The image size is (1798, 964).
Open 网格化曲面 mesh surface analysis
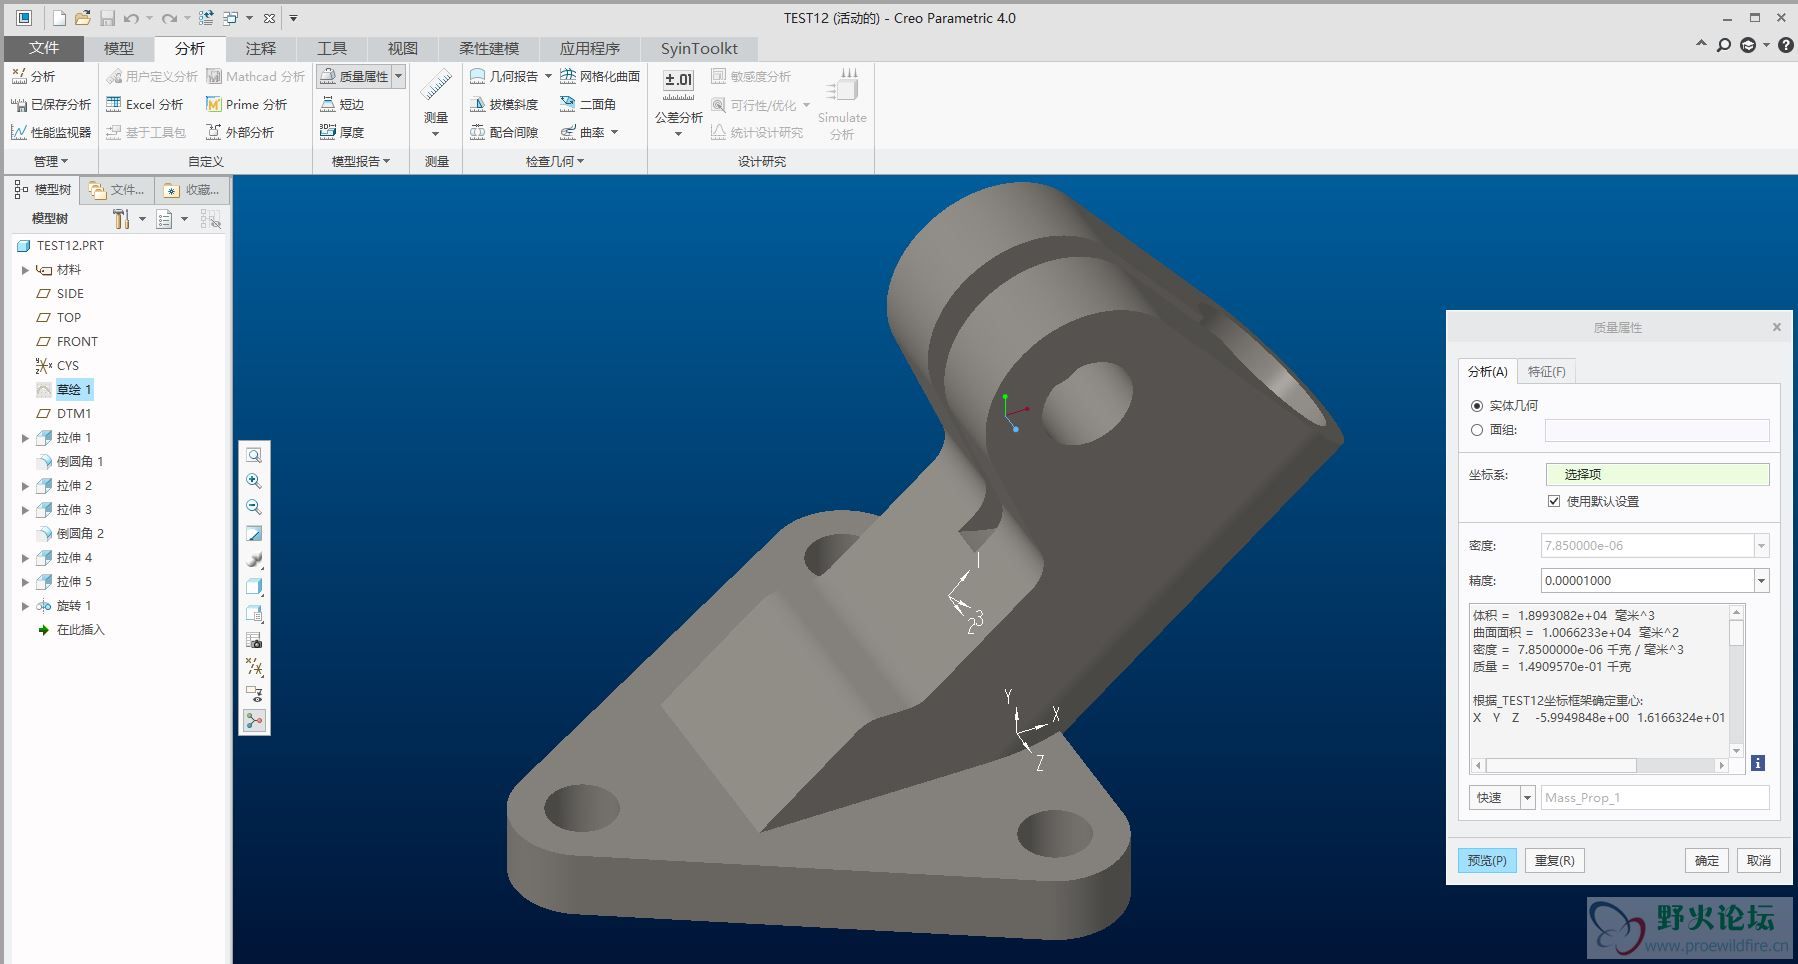coord(600,76)
